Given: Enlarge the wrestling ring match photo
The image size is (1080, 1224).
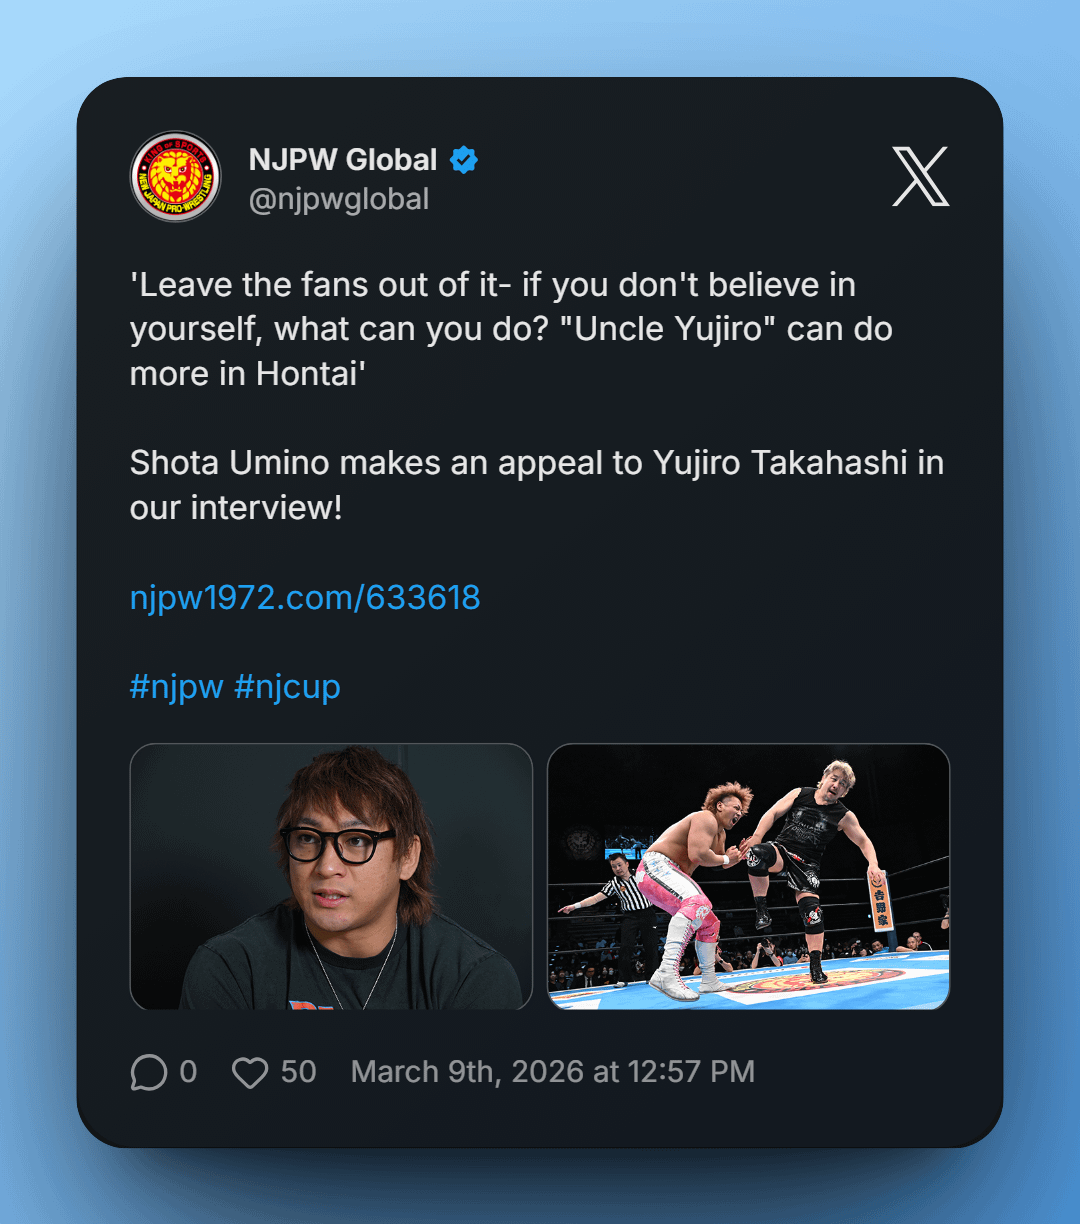Looking at the screenshot, I should (748, 876).
